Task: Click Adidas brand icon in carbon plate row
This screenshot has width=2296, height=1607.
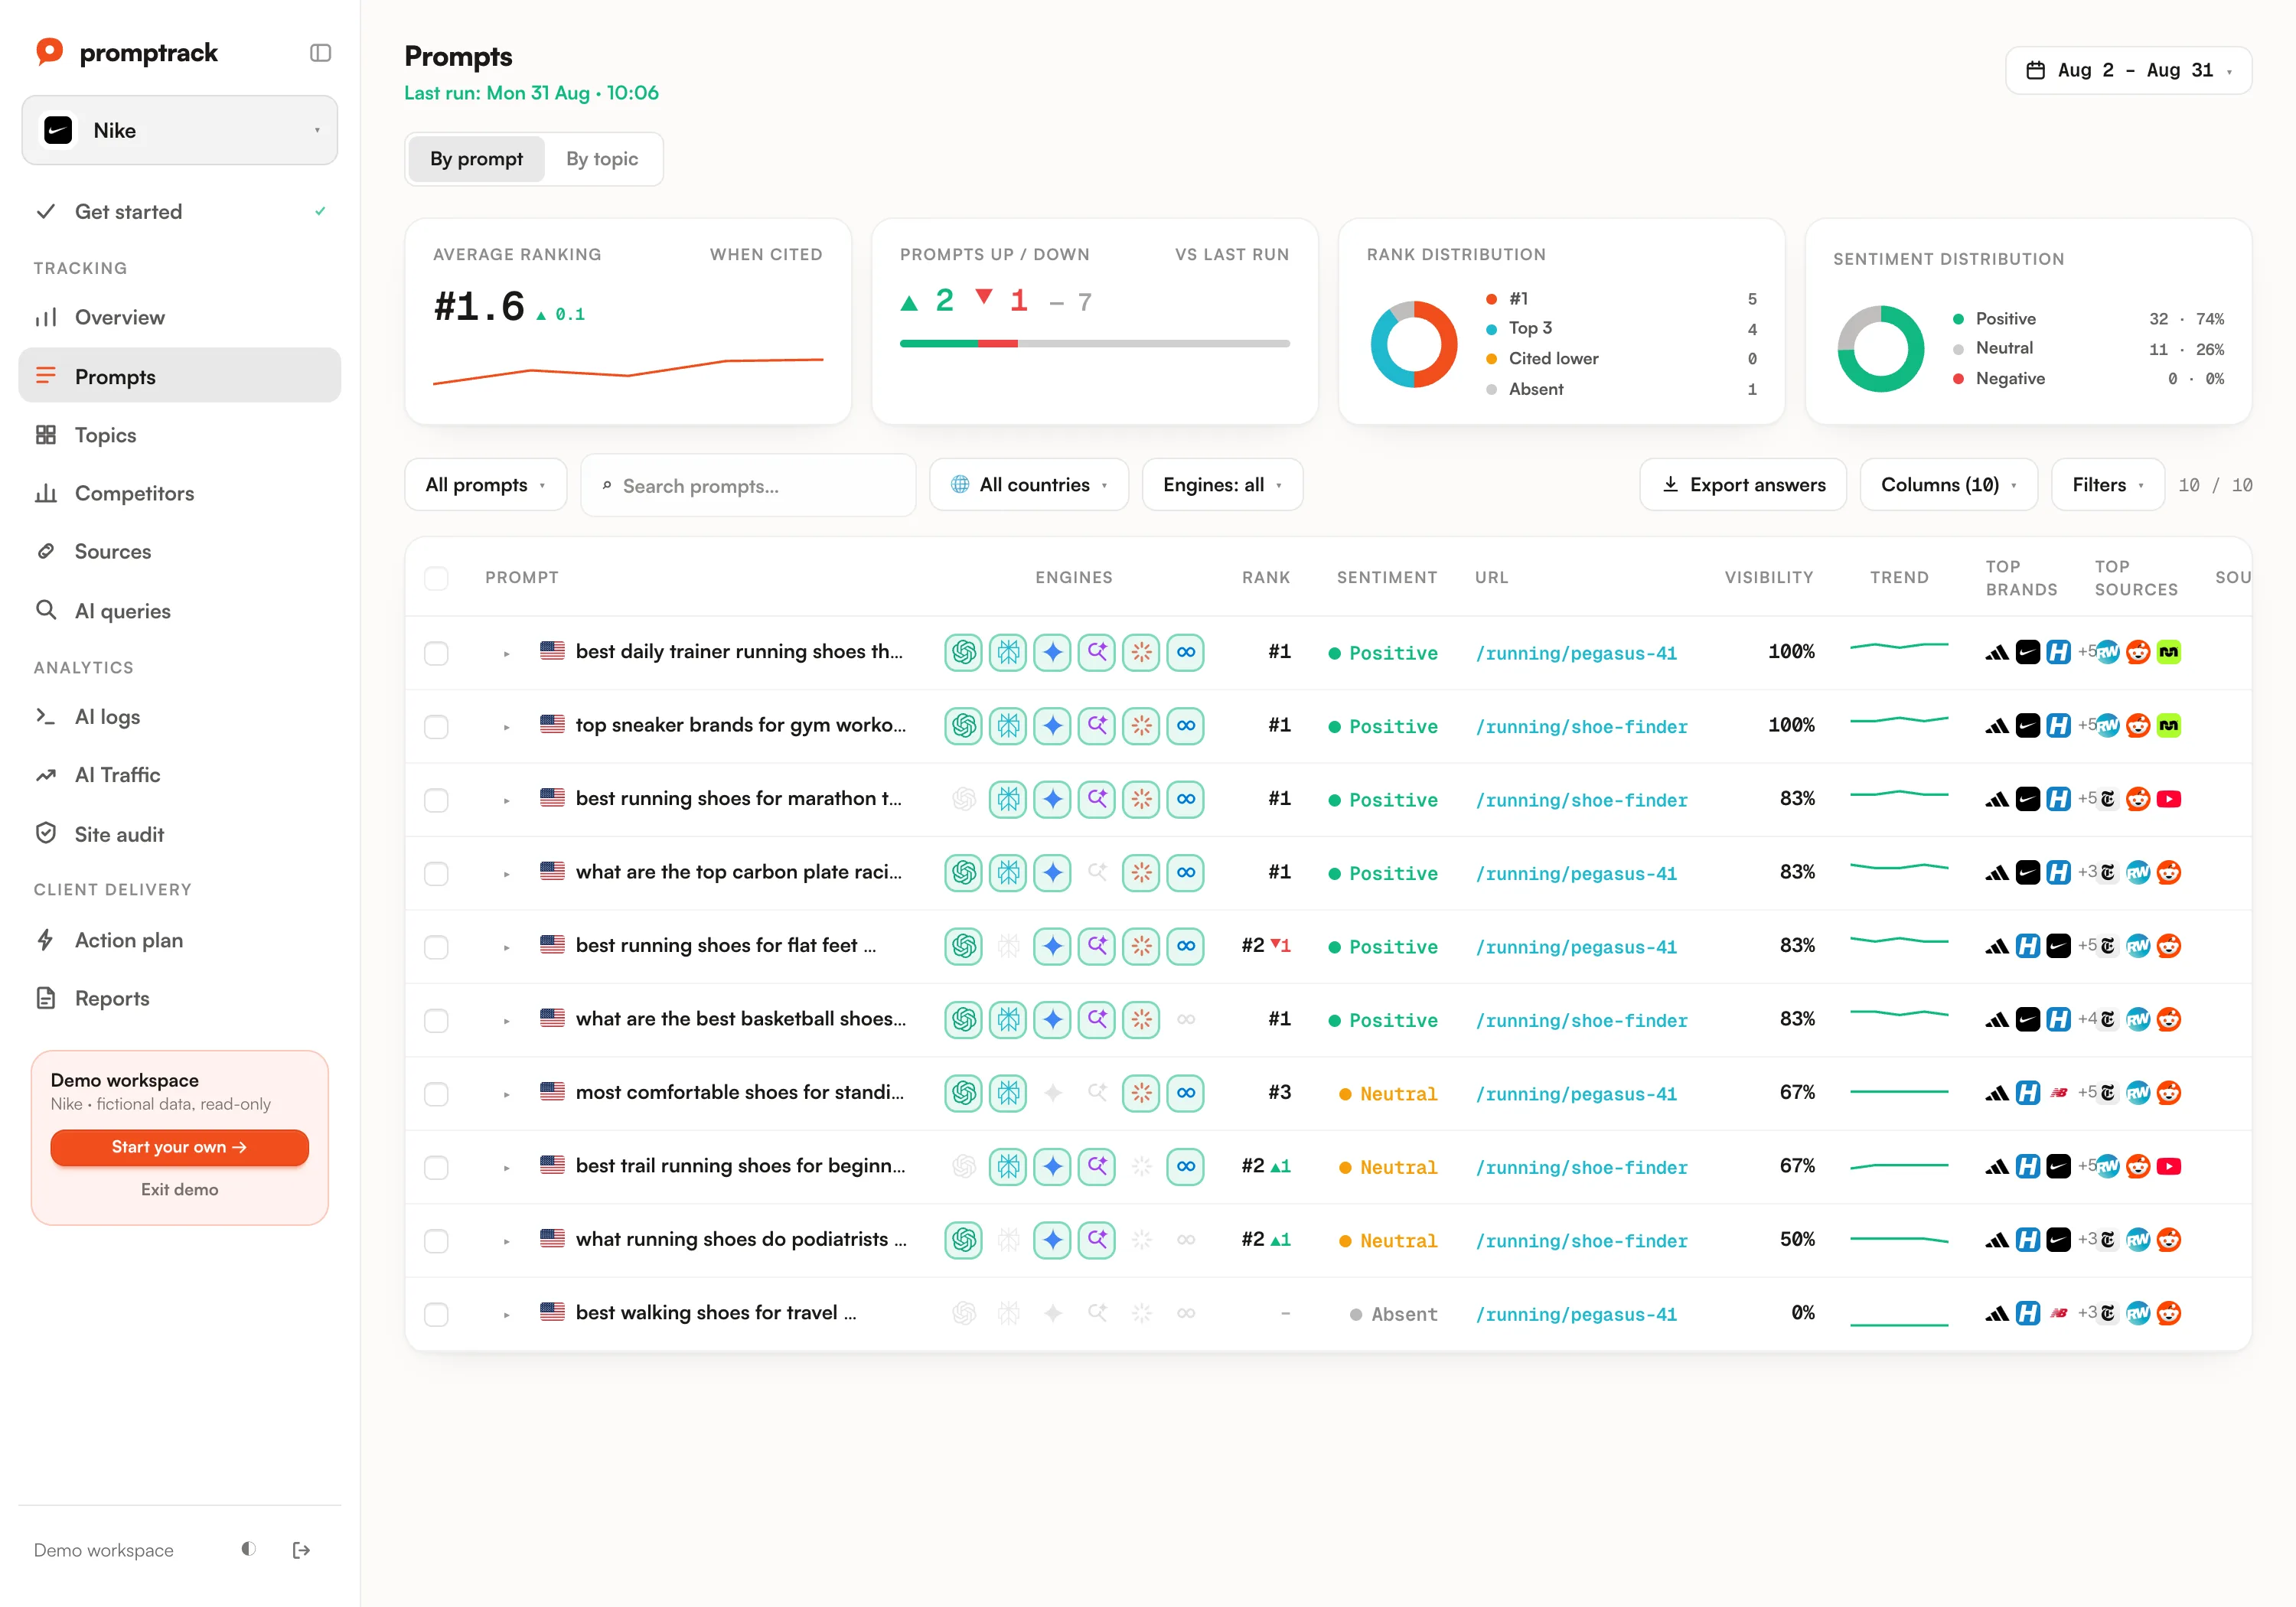Action: 1997,873
